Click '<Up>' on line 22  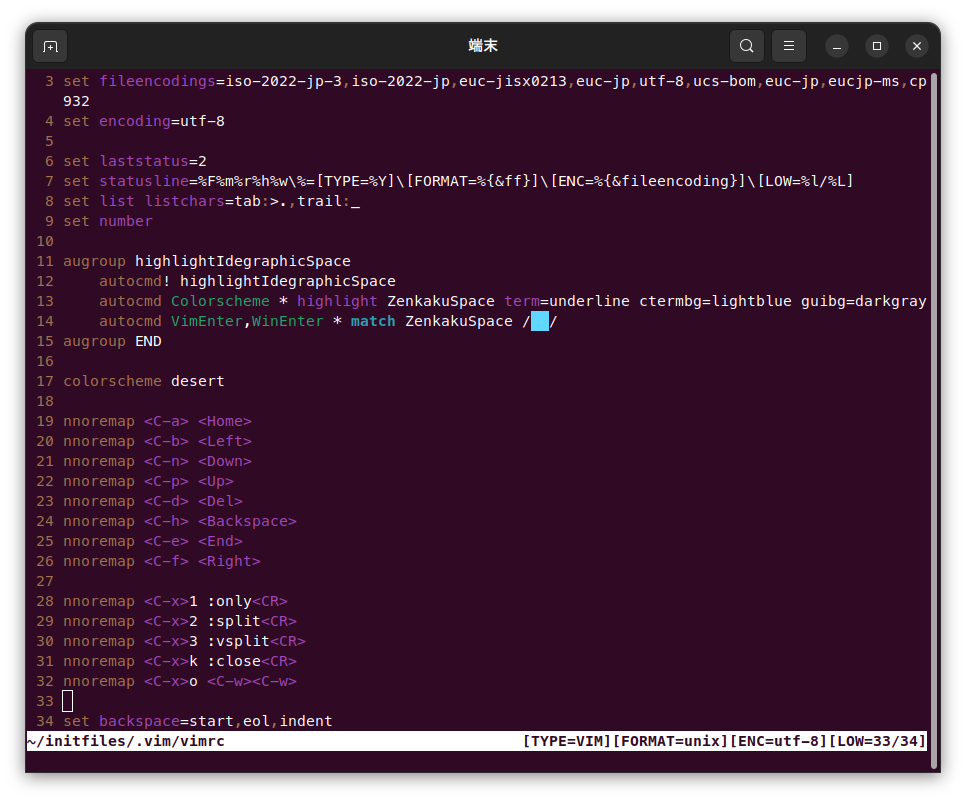pyautogui.click(x=216, y=481)
